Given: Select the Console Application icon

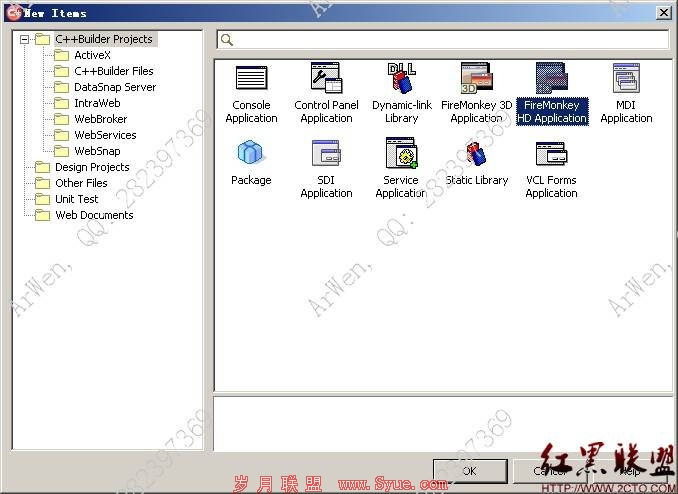Looking at the screenshot, I should tap(251, 78).
